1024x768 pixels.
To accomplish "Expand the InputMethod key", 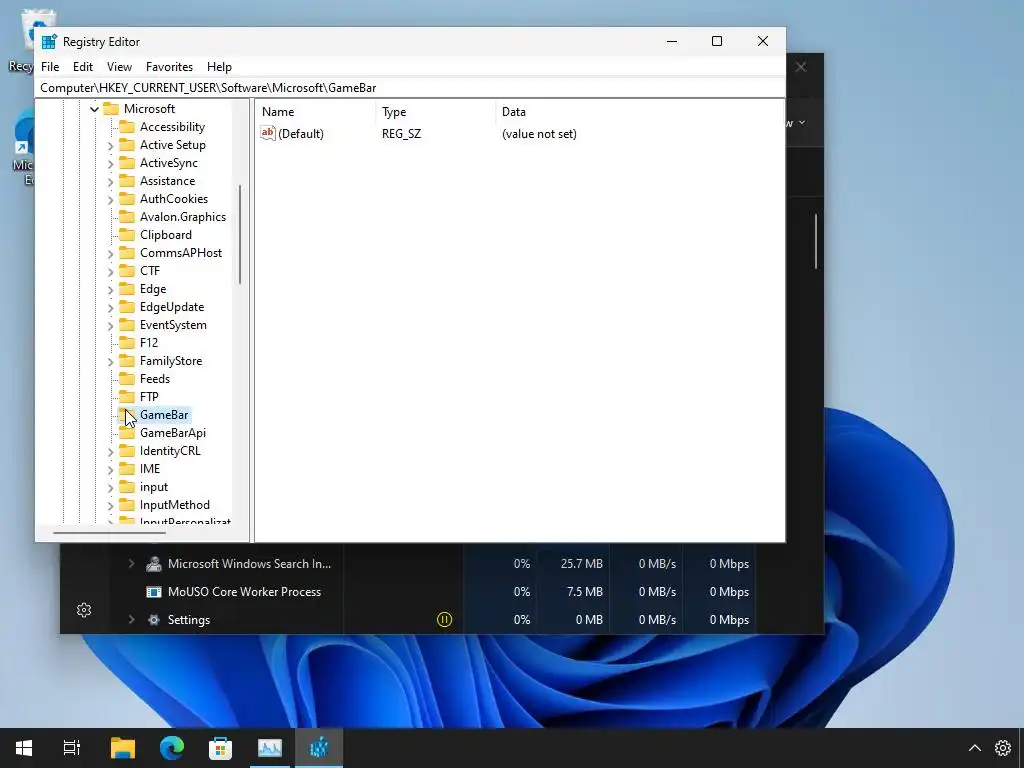I will 110,505.
